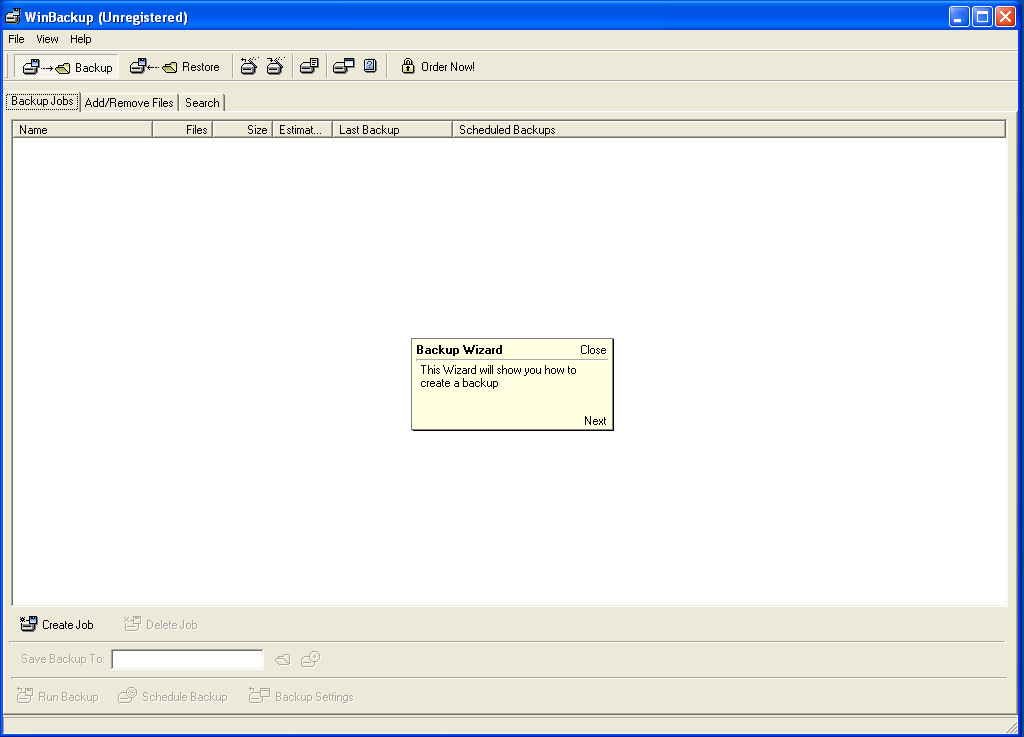Click the Last Backup column header
This screenshot has width=1024, height=737.
392,129
